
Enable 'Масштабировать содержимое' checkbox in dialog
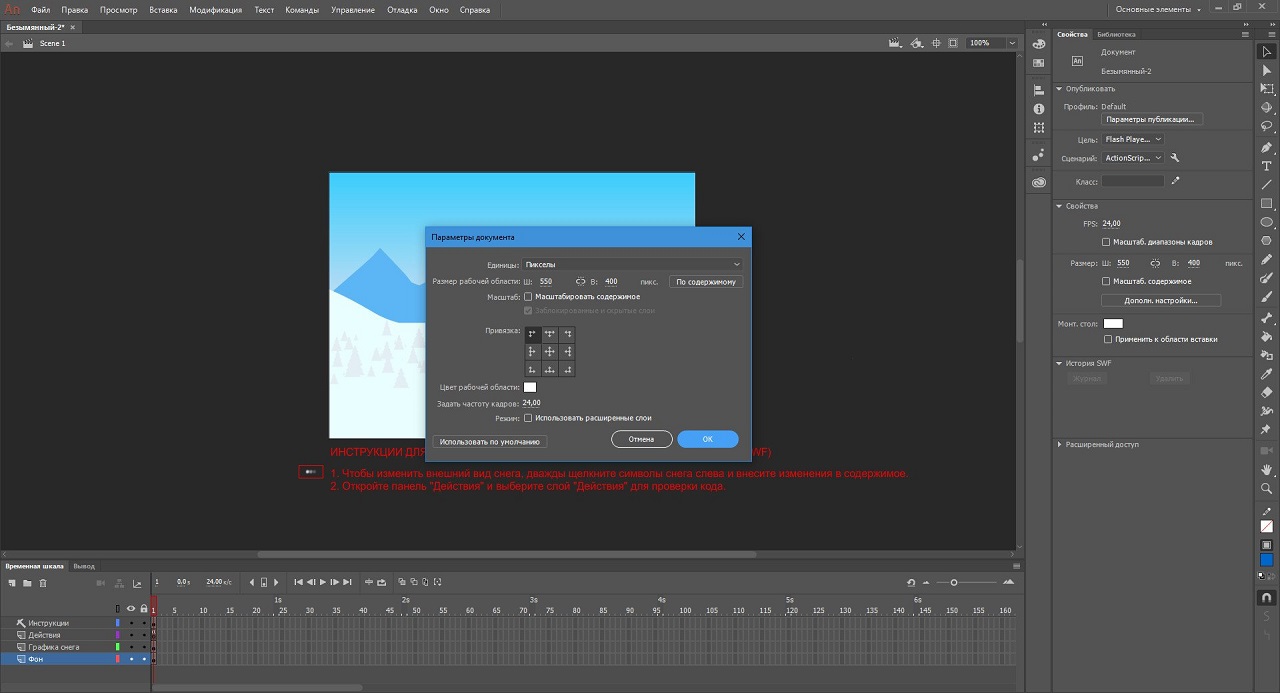click(528, 297)
